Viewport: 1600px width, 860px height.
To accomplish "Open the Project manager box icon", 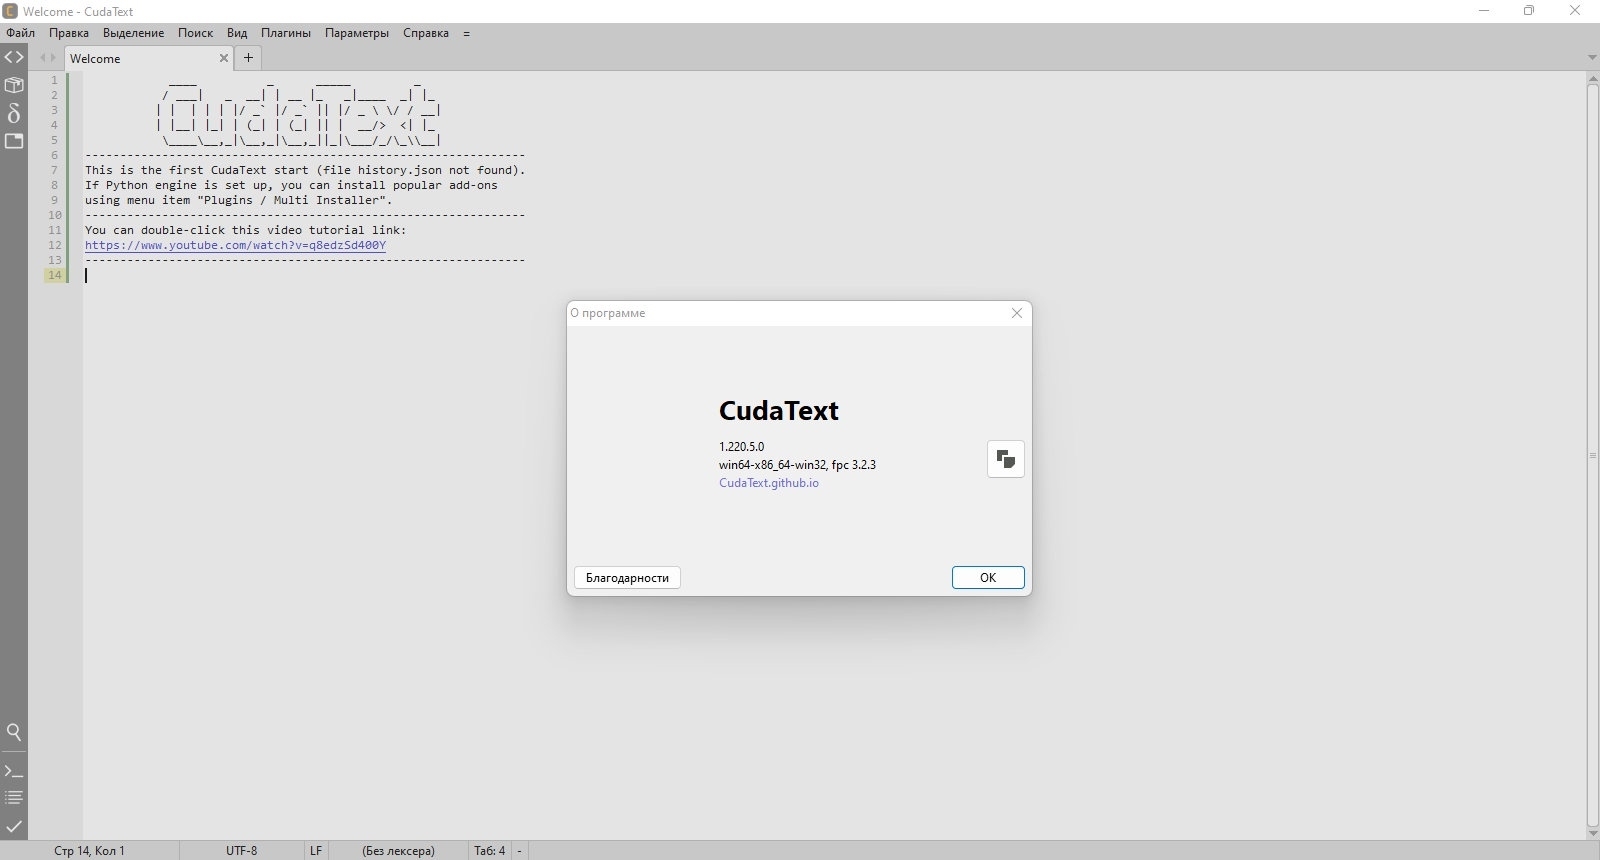I will (x=14, y=85).
